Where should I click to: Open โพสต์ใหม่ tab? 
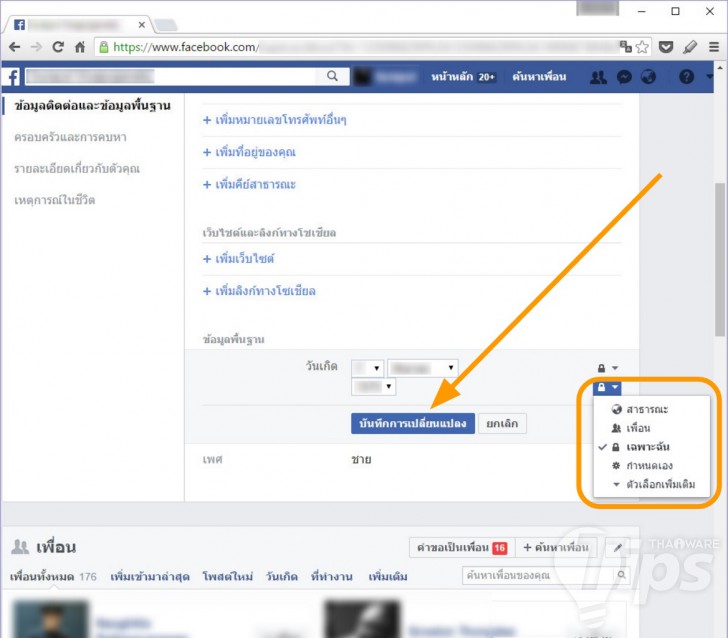[x=228, y=577]
